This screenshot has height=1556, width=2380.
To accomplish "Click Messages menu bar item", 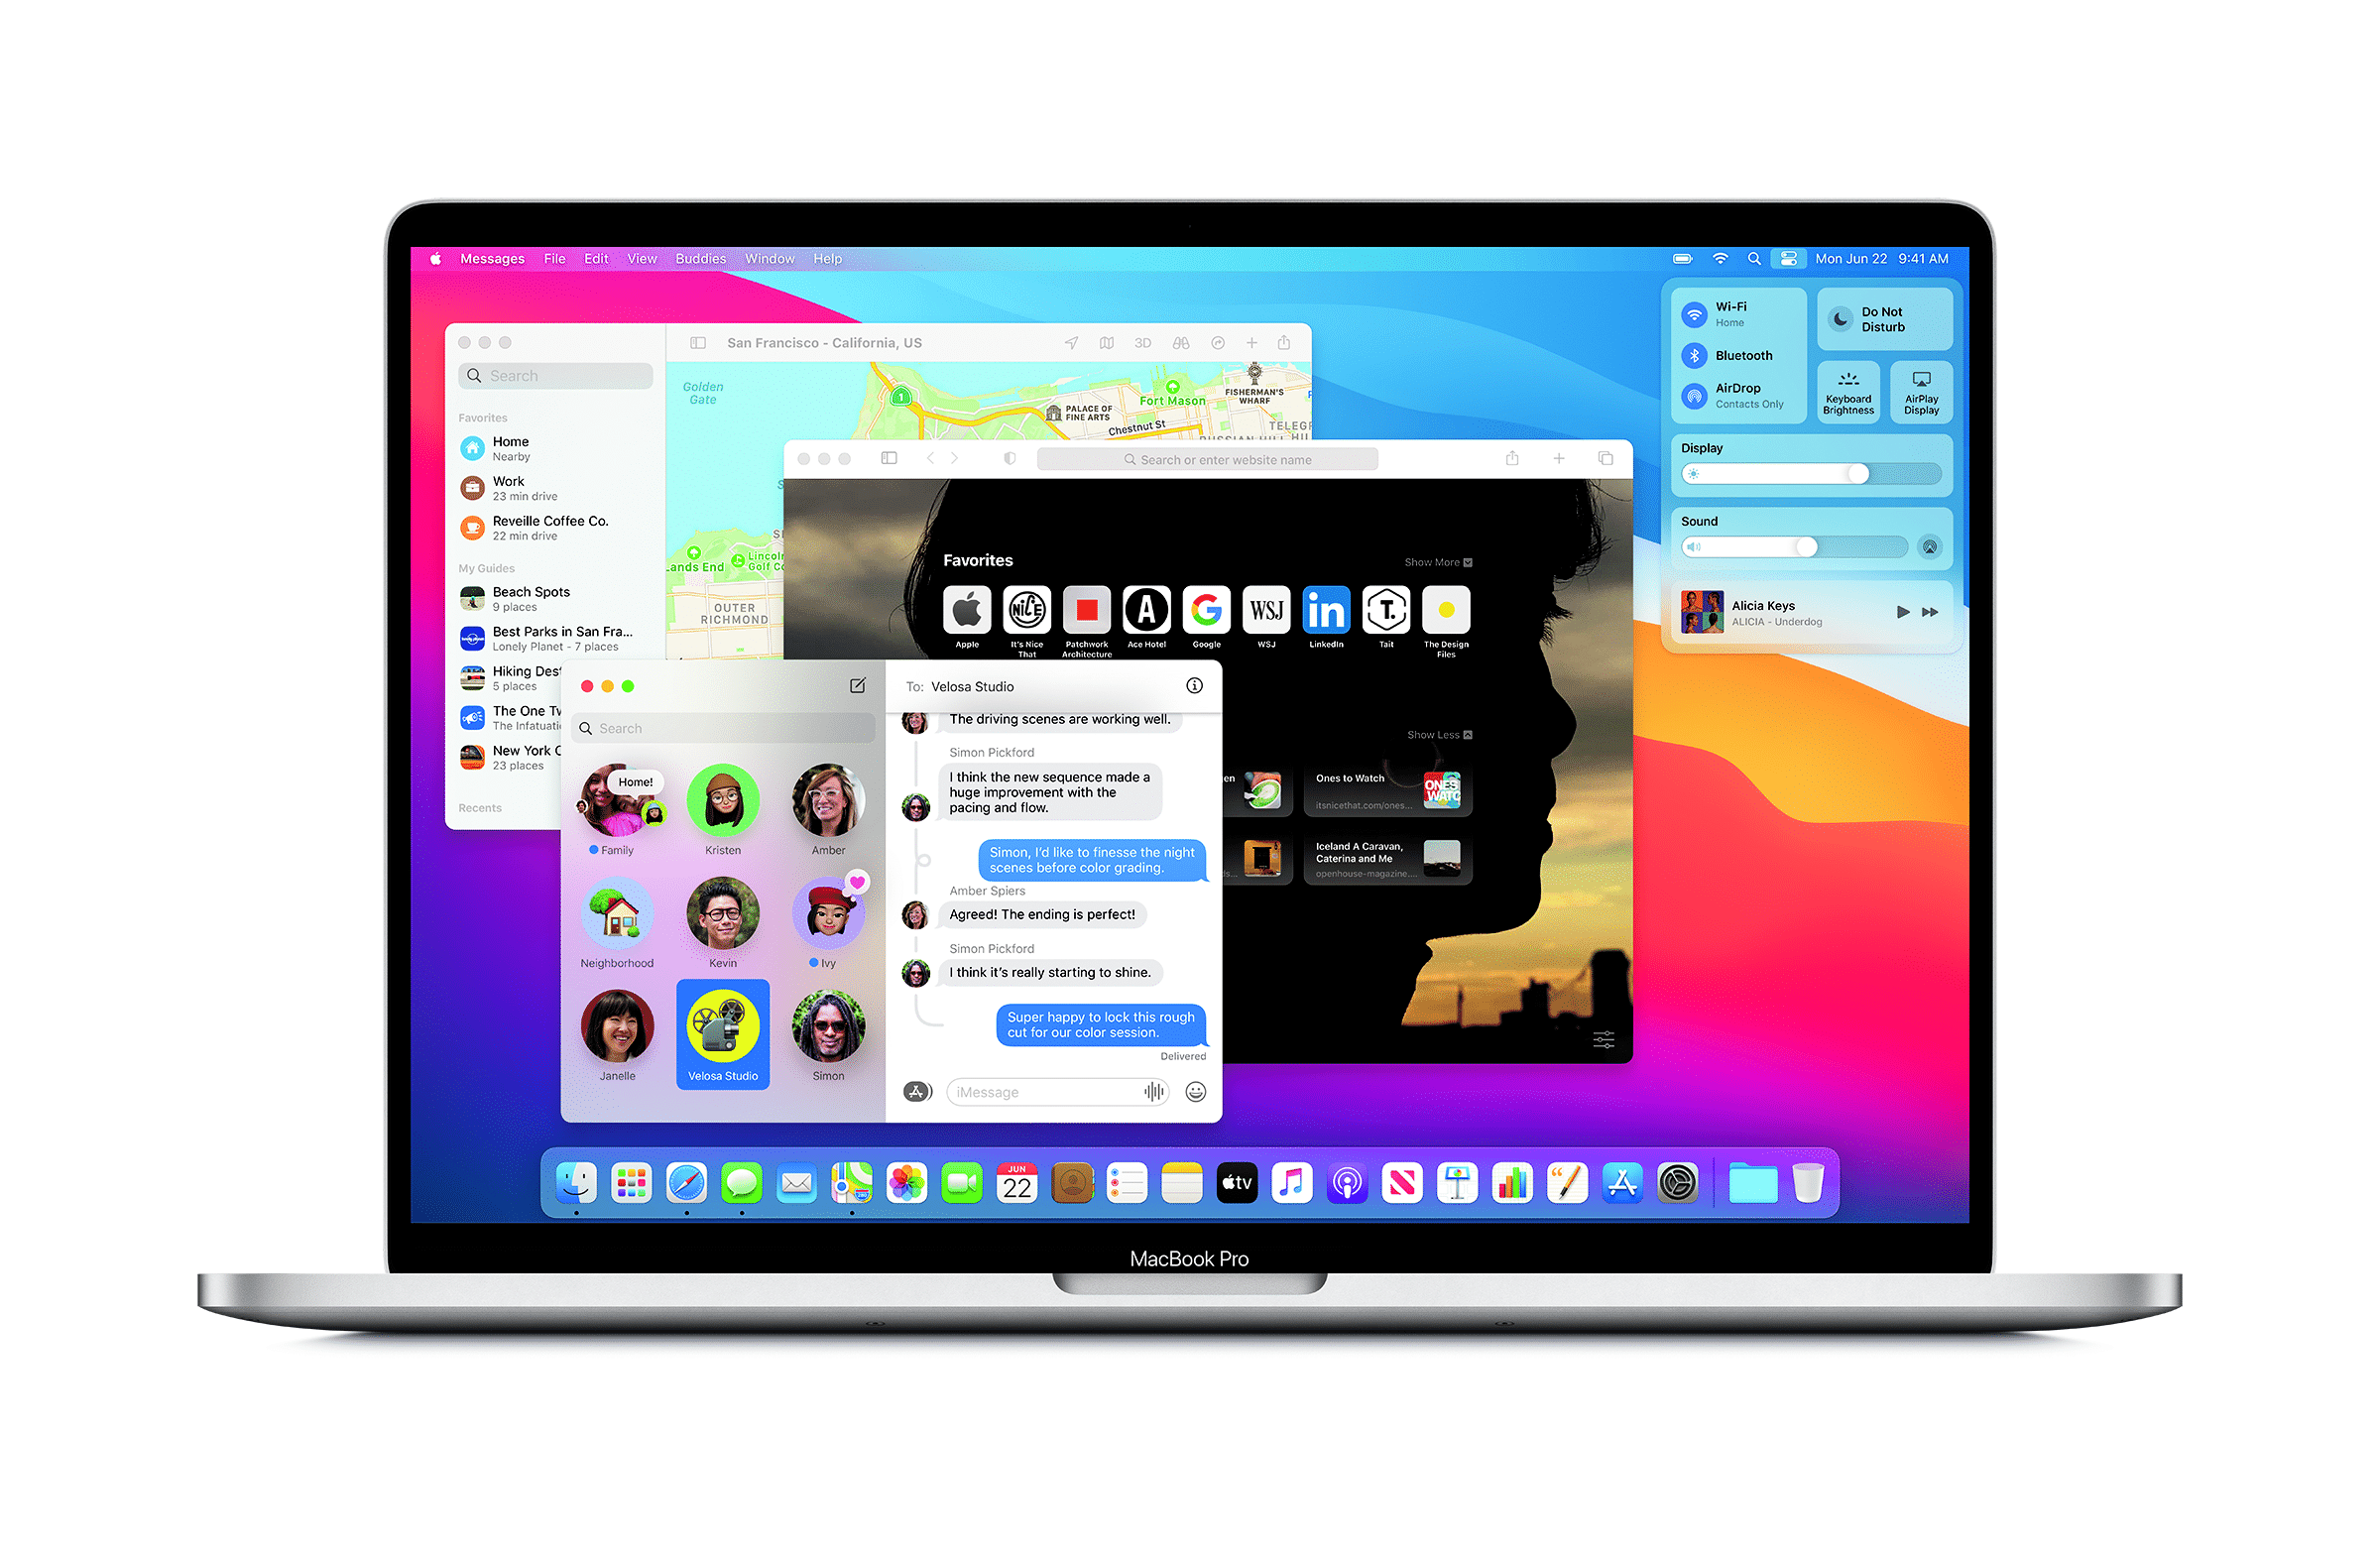I will (x=491, y=261).
